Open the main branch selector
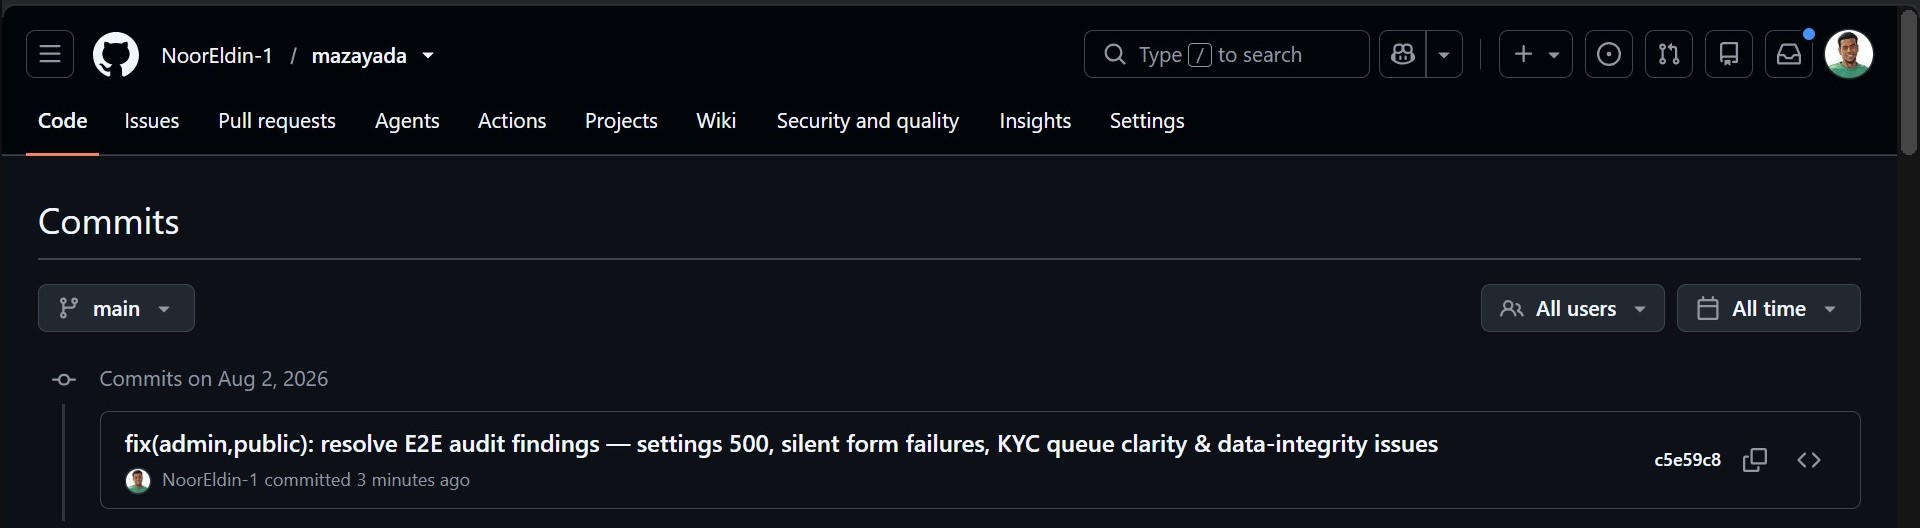This screenshot has height=528, width=1920. [116, 308]
